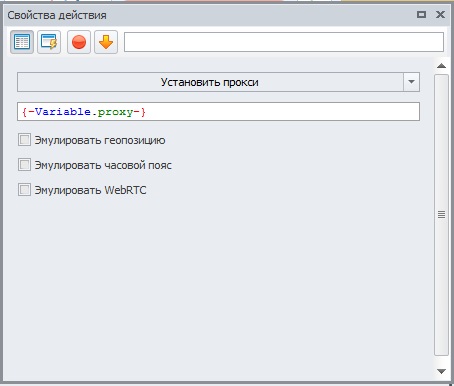Close the Свойства действия panel
This screenshot has width=454, height=386.
[x=440, y=15]
